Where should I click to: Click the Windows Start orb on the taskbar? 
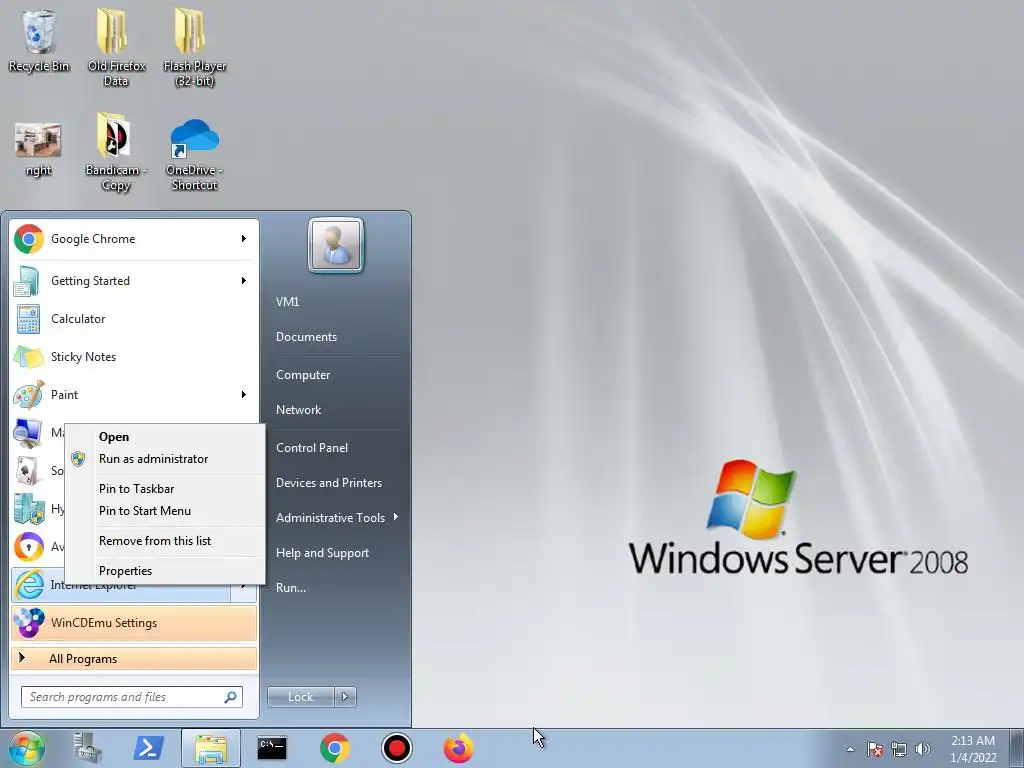(27, 748)
